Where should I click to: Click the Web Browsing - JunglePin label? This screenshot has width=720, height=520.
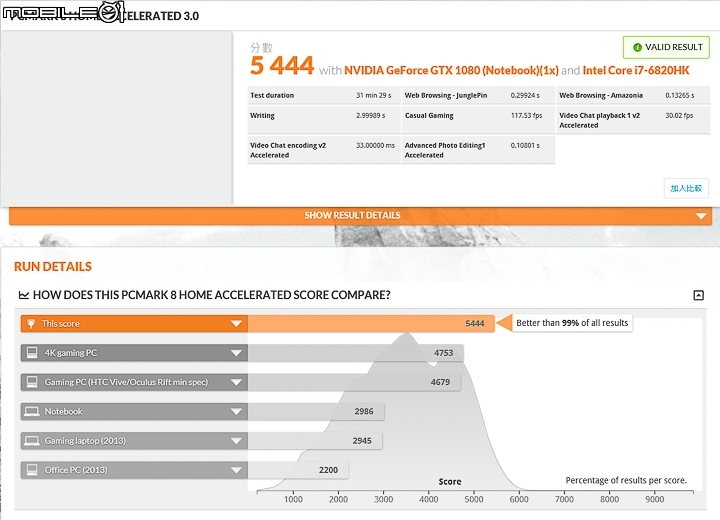(x=446, y=96)
